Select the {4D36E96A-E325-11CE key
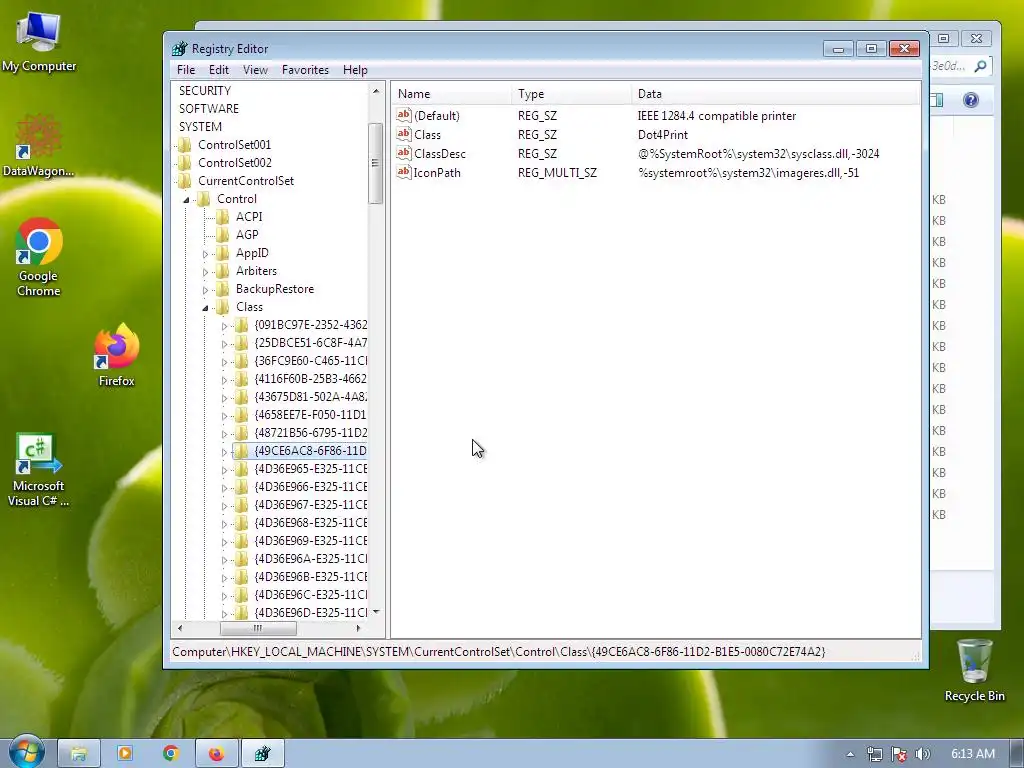1024x768 pixels. coord(310,558)
